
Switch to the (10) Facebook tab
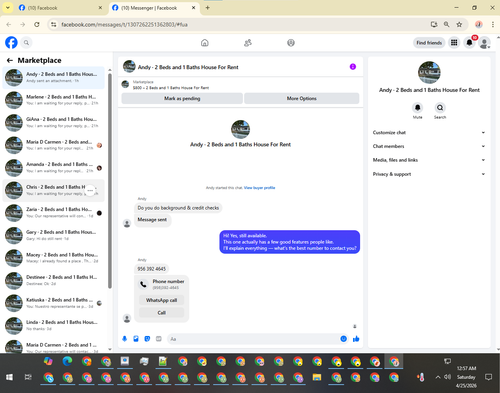tap(60, 8)
